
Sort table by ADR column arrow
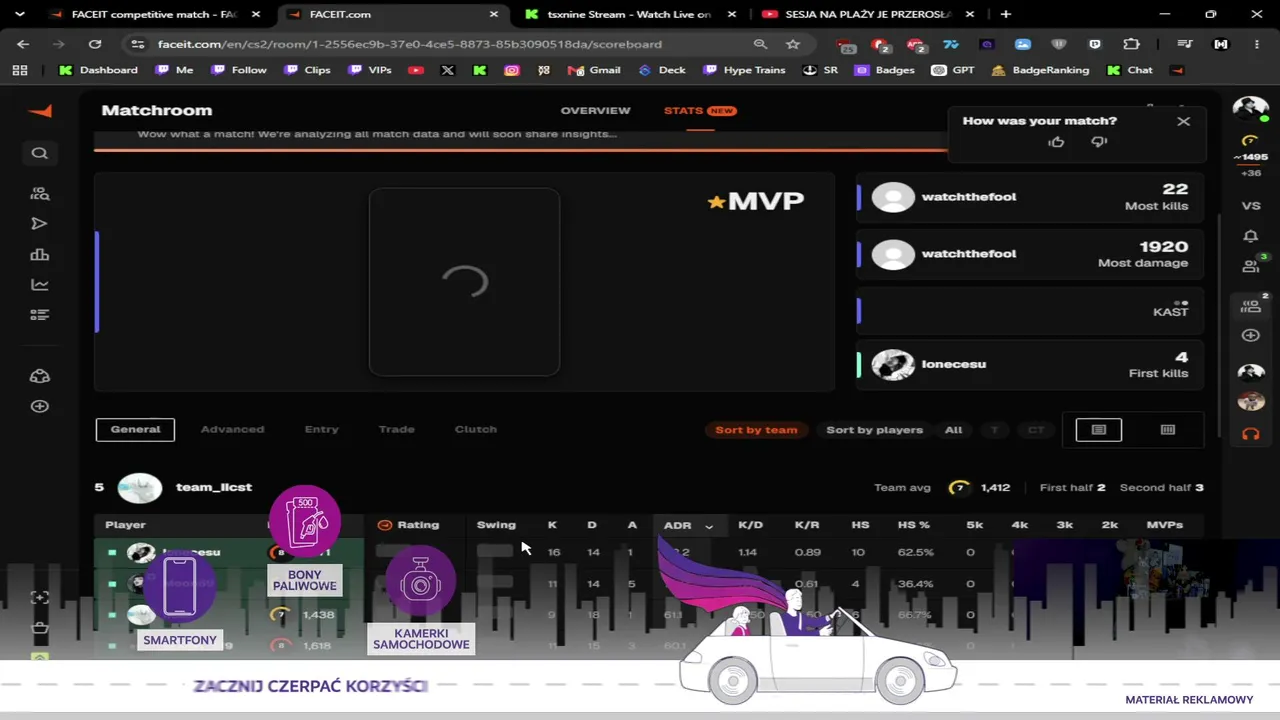pos(709,526)
